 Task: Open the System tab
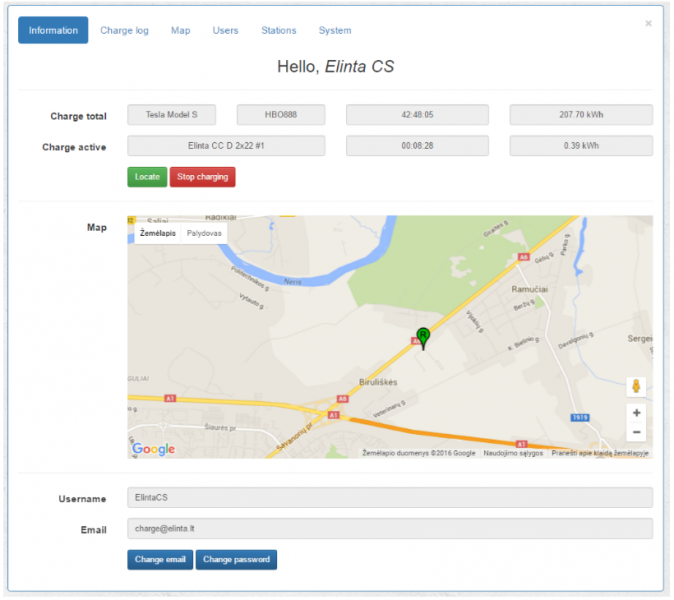click(x=335, y=31)
